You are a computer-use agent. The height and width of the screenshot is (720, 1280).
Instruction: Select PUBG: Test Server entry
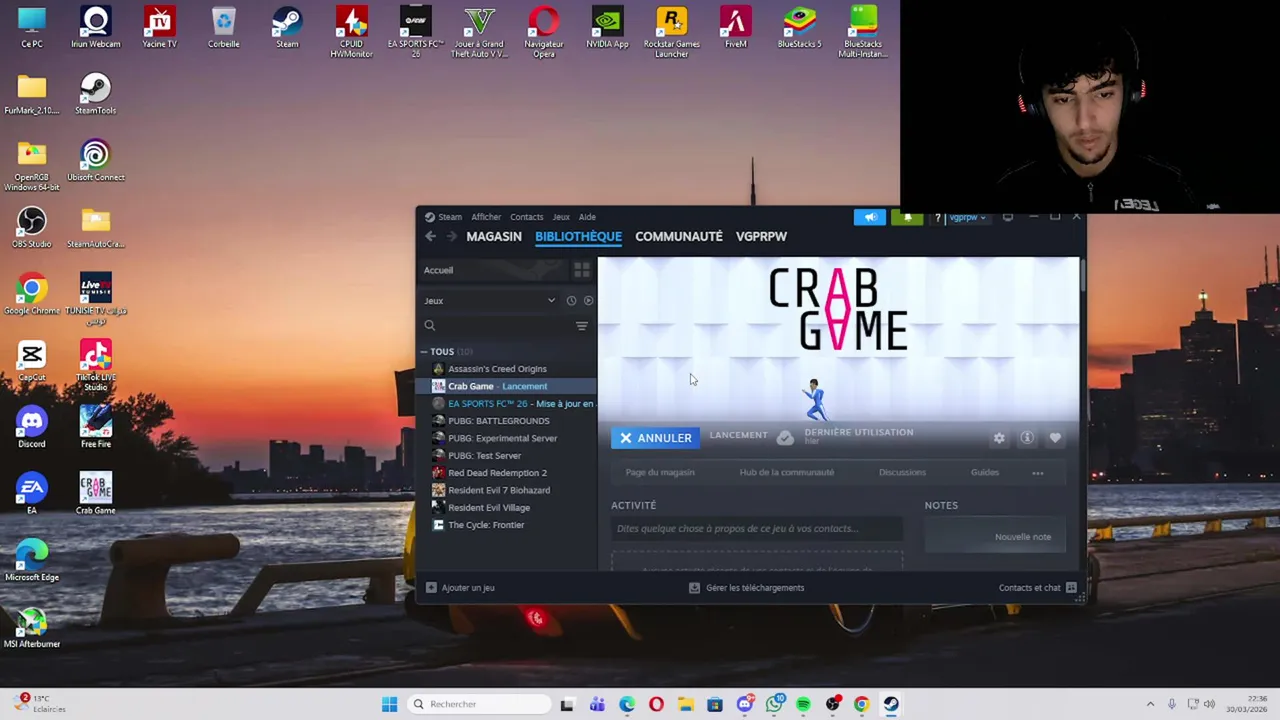(x=484, y=456)
